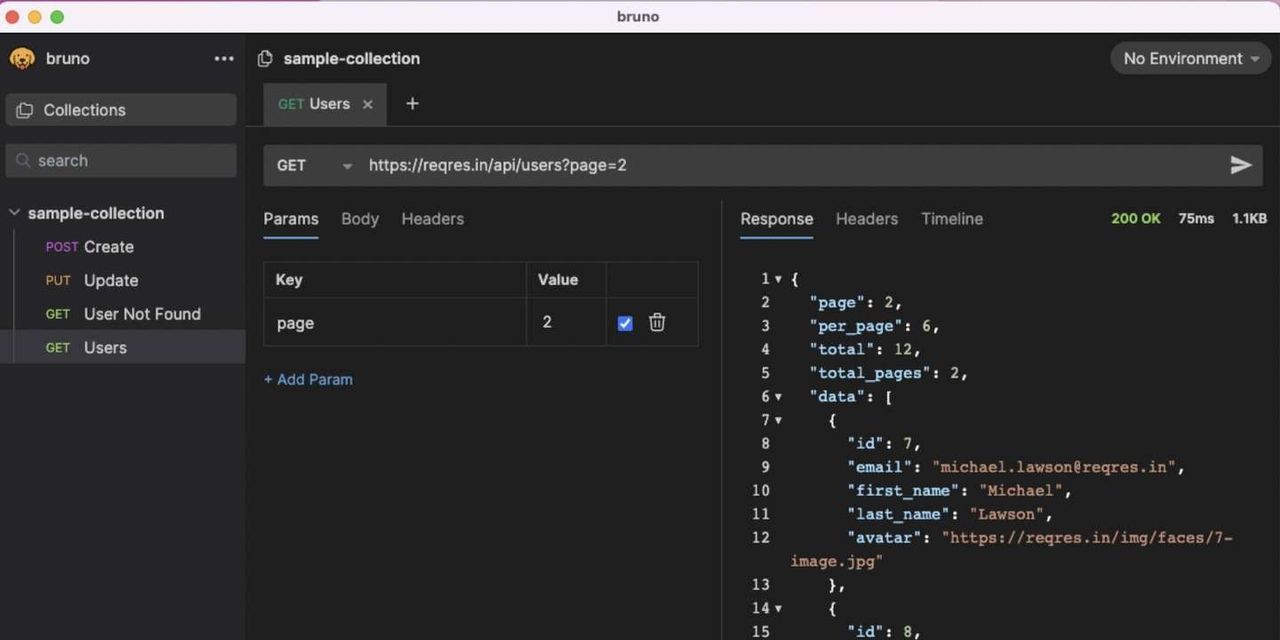Delete the page param with trash icon
The image size is (1280, 640).
pyautogui.click(x=657, y=322)
